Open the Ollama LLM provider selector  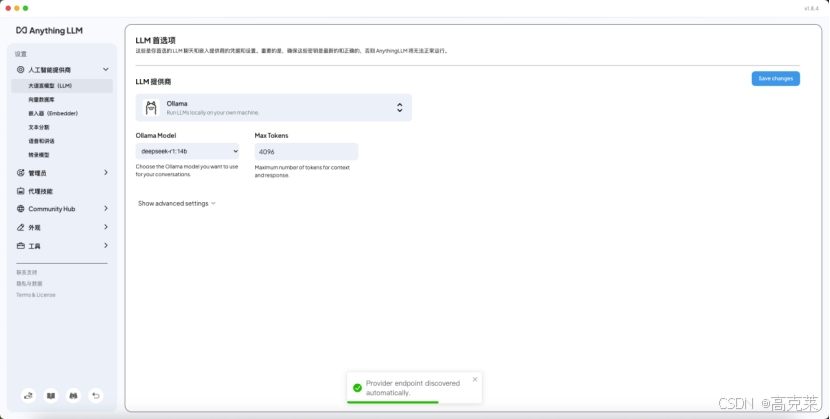click(x=274, y=107)
